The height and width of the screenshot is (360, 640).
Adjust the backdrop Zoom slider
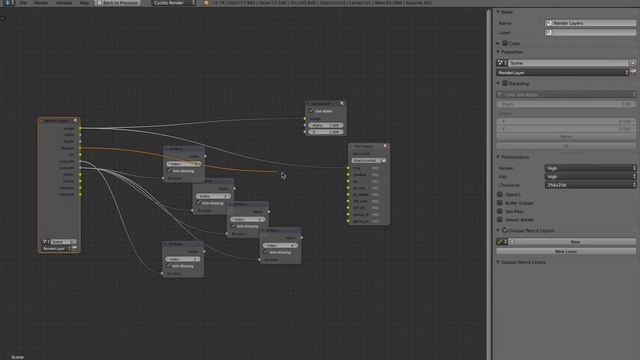pyautogui.click(x=566, y=104)
